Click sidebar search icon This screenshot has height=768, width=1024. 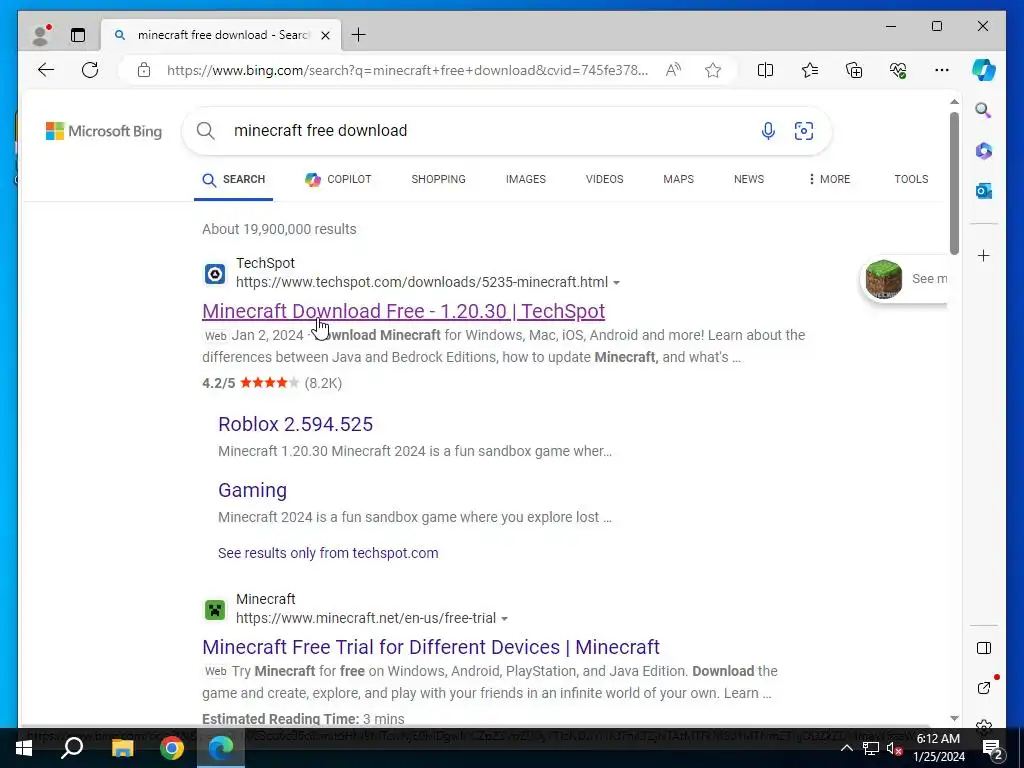984,110
